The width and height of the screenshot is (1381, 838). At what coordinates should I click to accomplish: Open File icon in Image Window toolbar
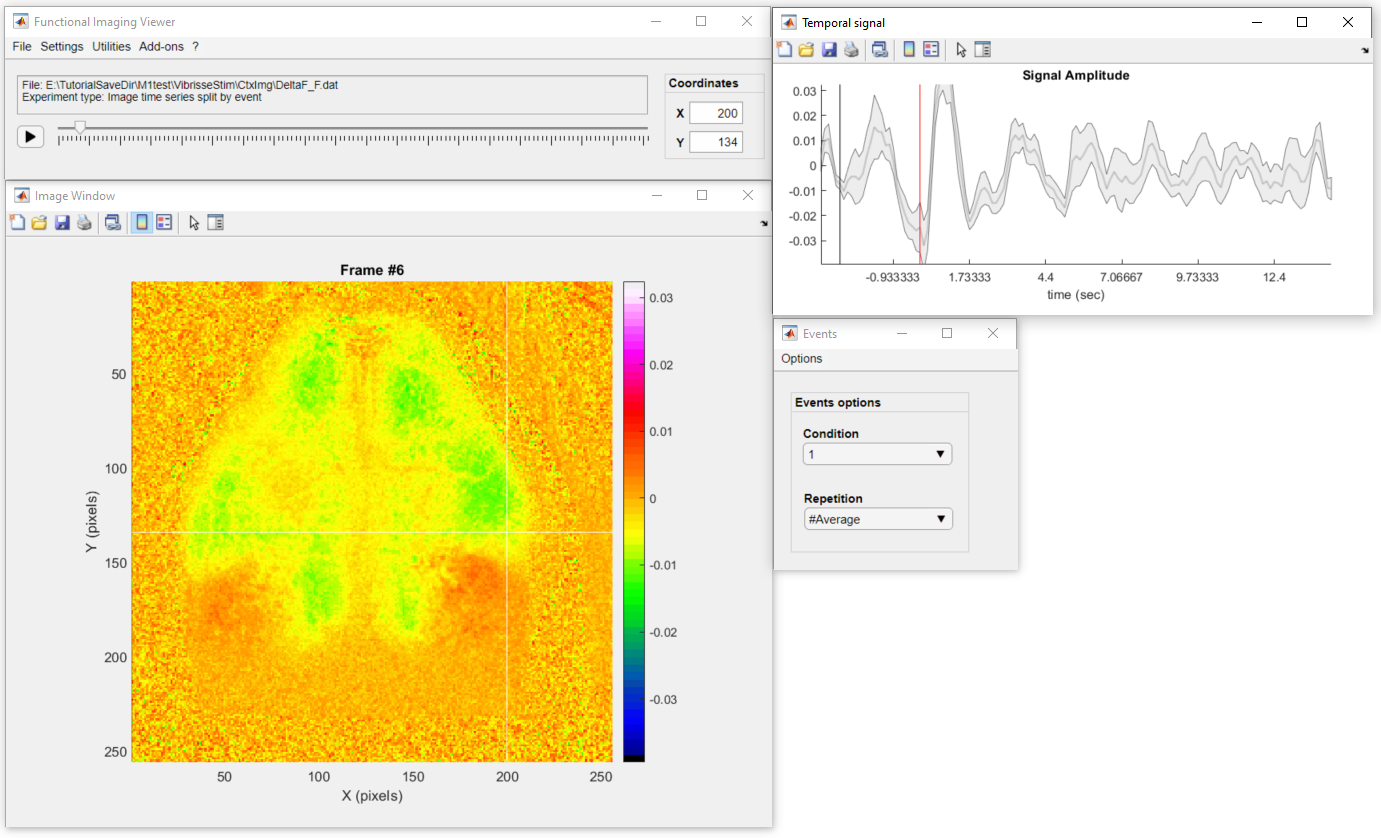(39, 222)
